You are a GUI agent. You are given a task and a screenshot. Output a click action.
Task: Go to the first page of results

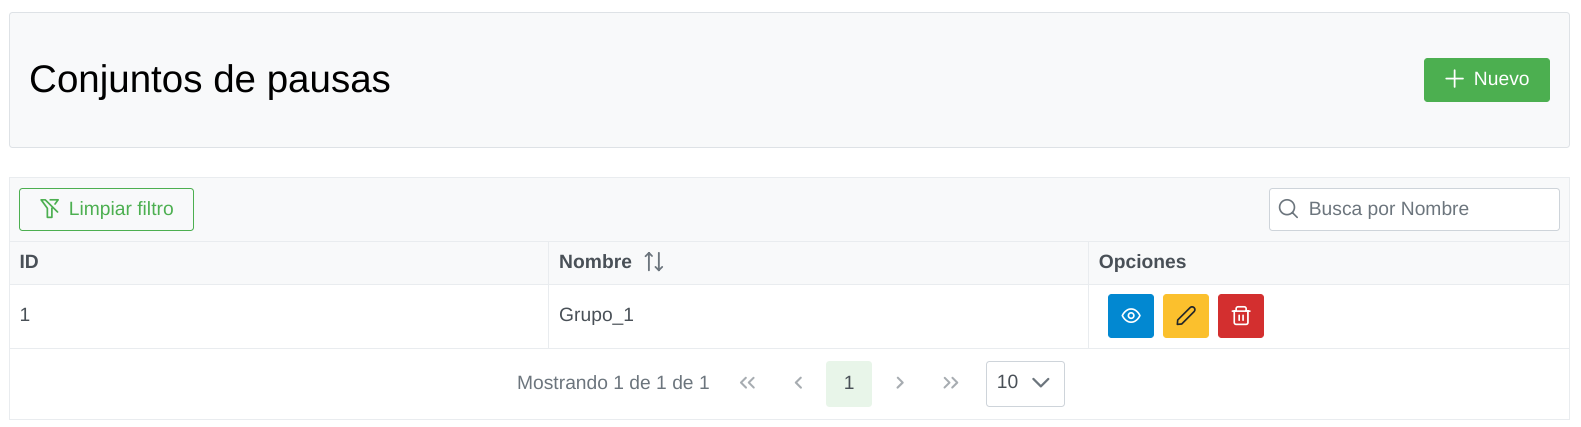click(x=747, y=383)
